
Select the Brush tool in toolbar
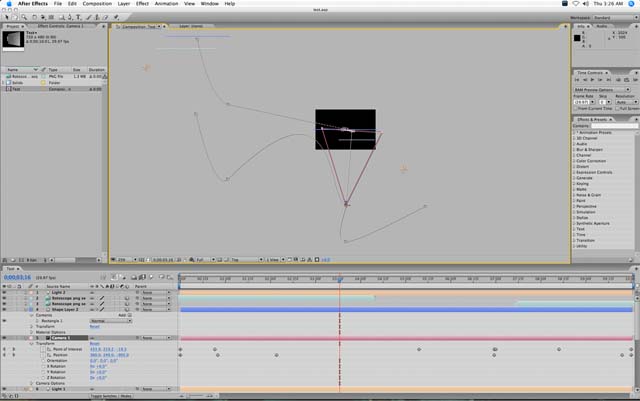89,17
